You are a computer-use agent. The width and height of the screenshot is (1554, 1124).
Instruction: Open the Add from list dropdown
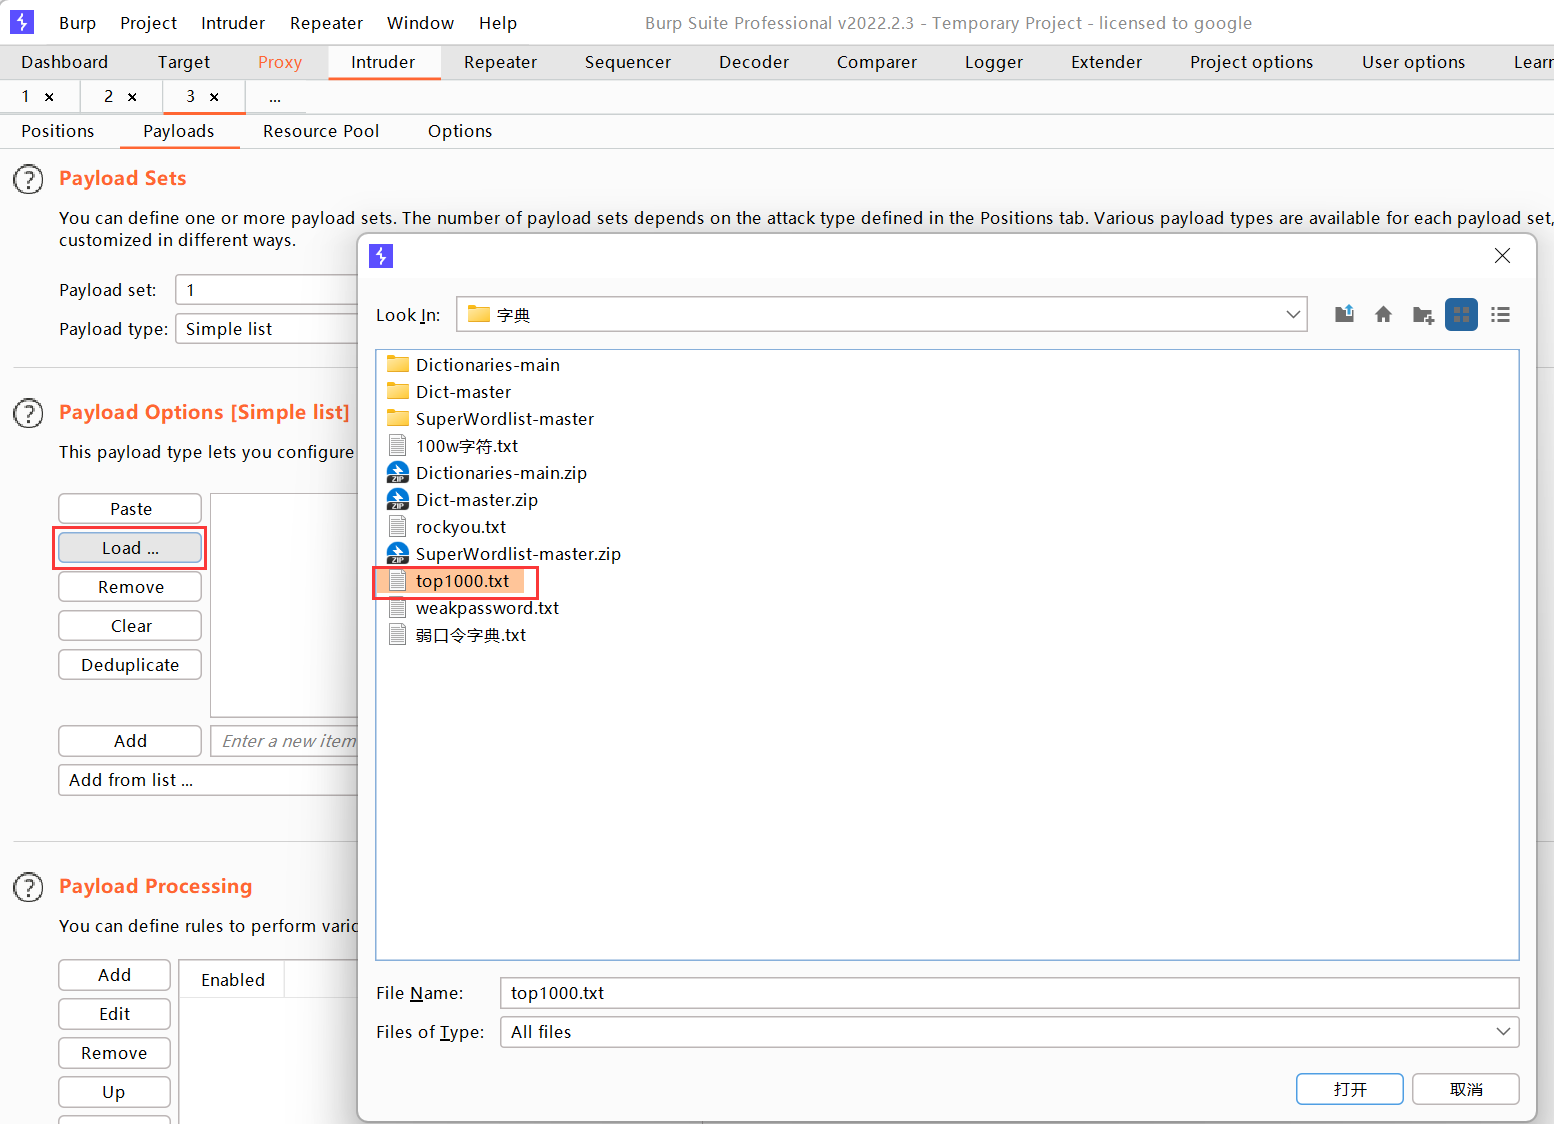click(208, 780)
